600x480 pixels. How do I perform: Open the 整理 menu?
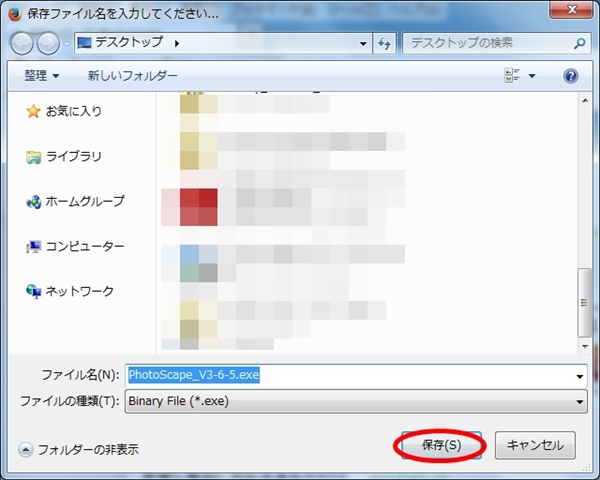[42, 75]
